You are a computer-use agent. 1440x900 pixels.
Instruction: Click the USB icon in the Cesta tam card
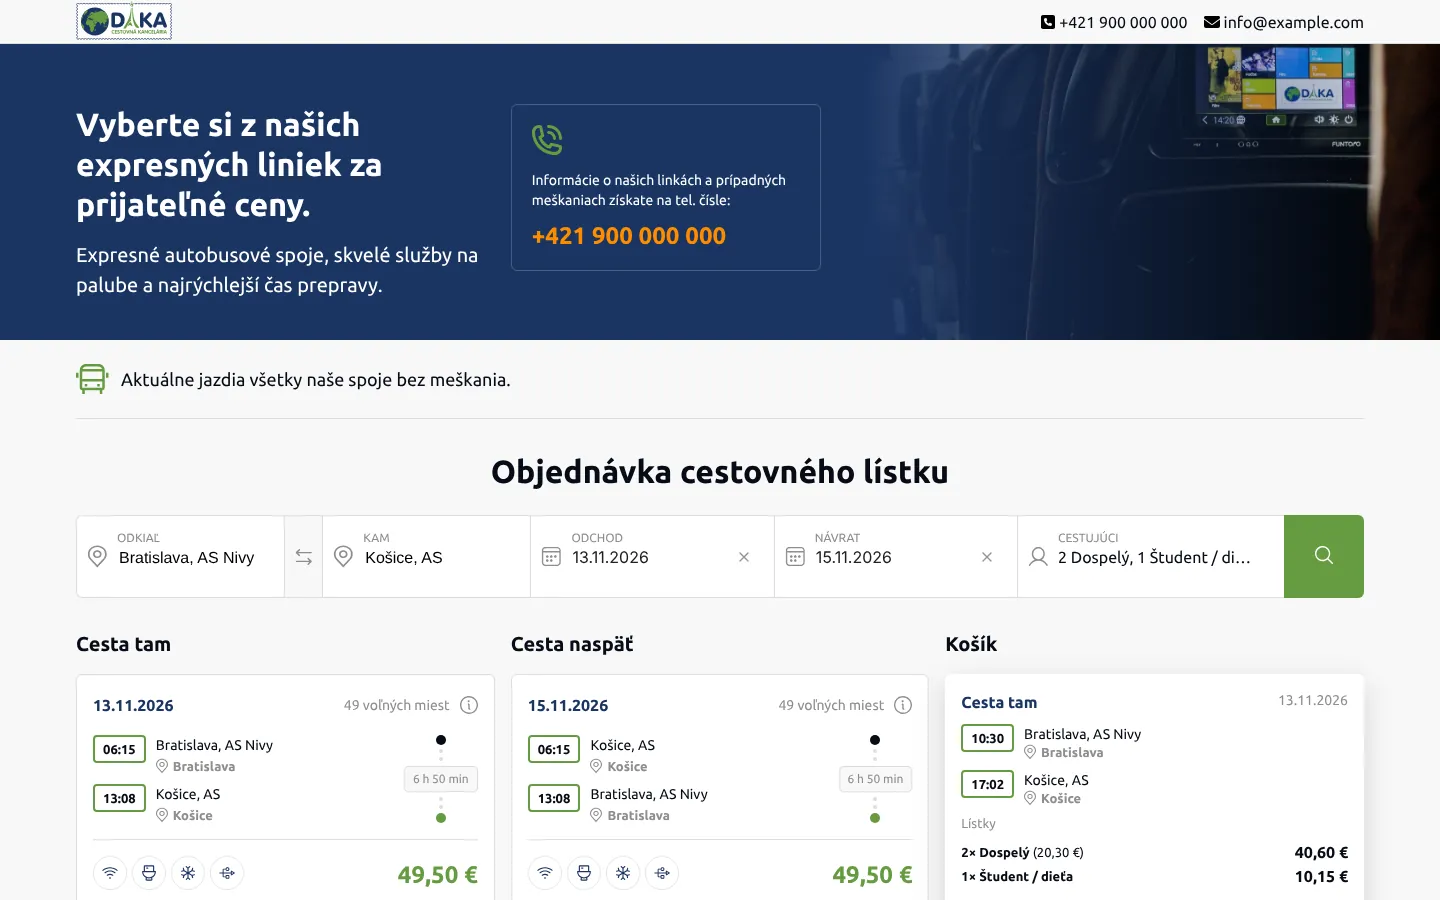pyautogui.click(x=227, y=873)
